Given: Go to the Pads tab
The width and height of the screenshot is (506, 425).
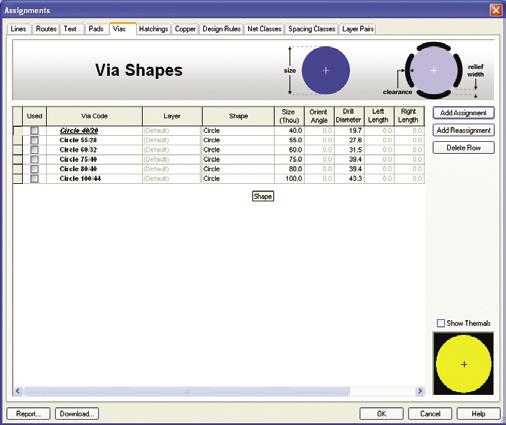Looking at the screenshot, I should (96, 29).
